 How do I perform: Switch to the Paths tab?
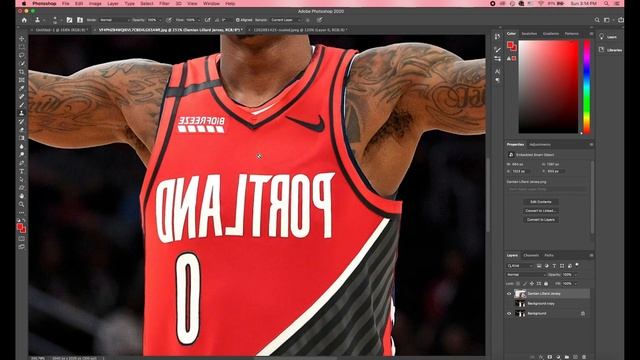tap(549, 256)
